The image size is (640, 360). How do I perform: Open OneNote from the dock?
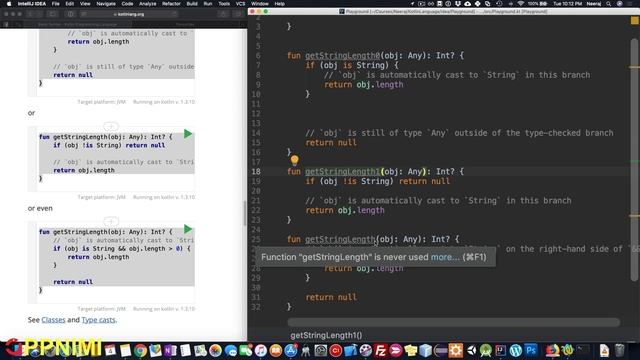tap(170, 350)
